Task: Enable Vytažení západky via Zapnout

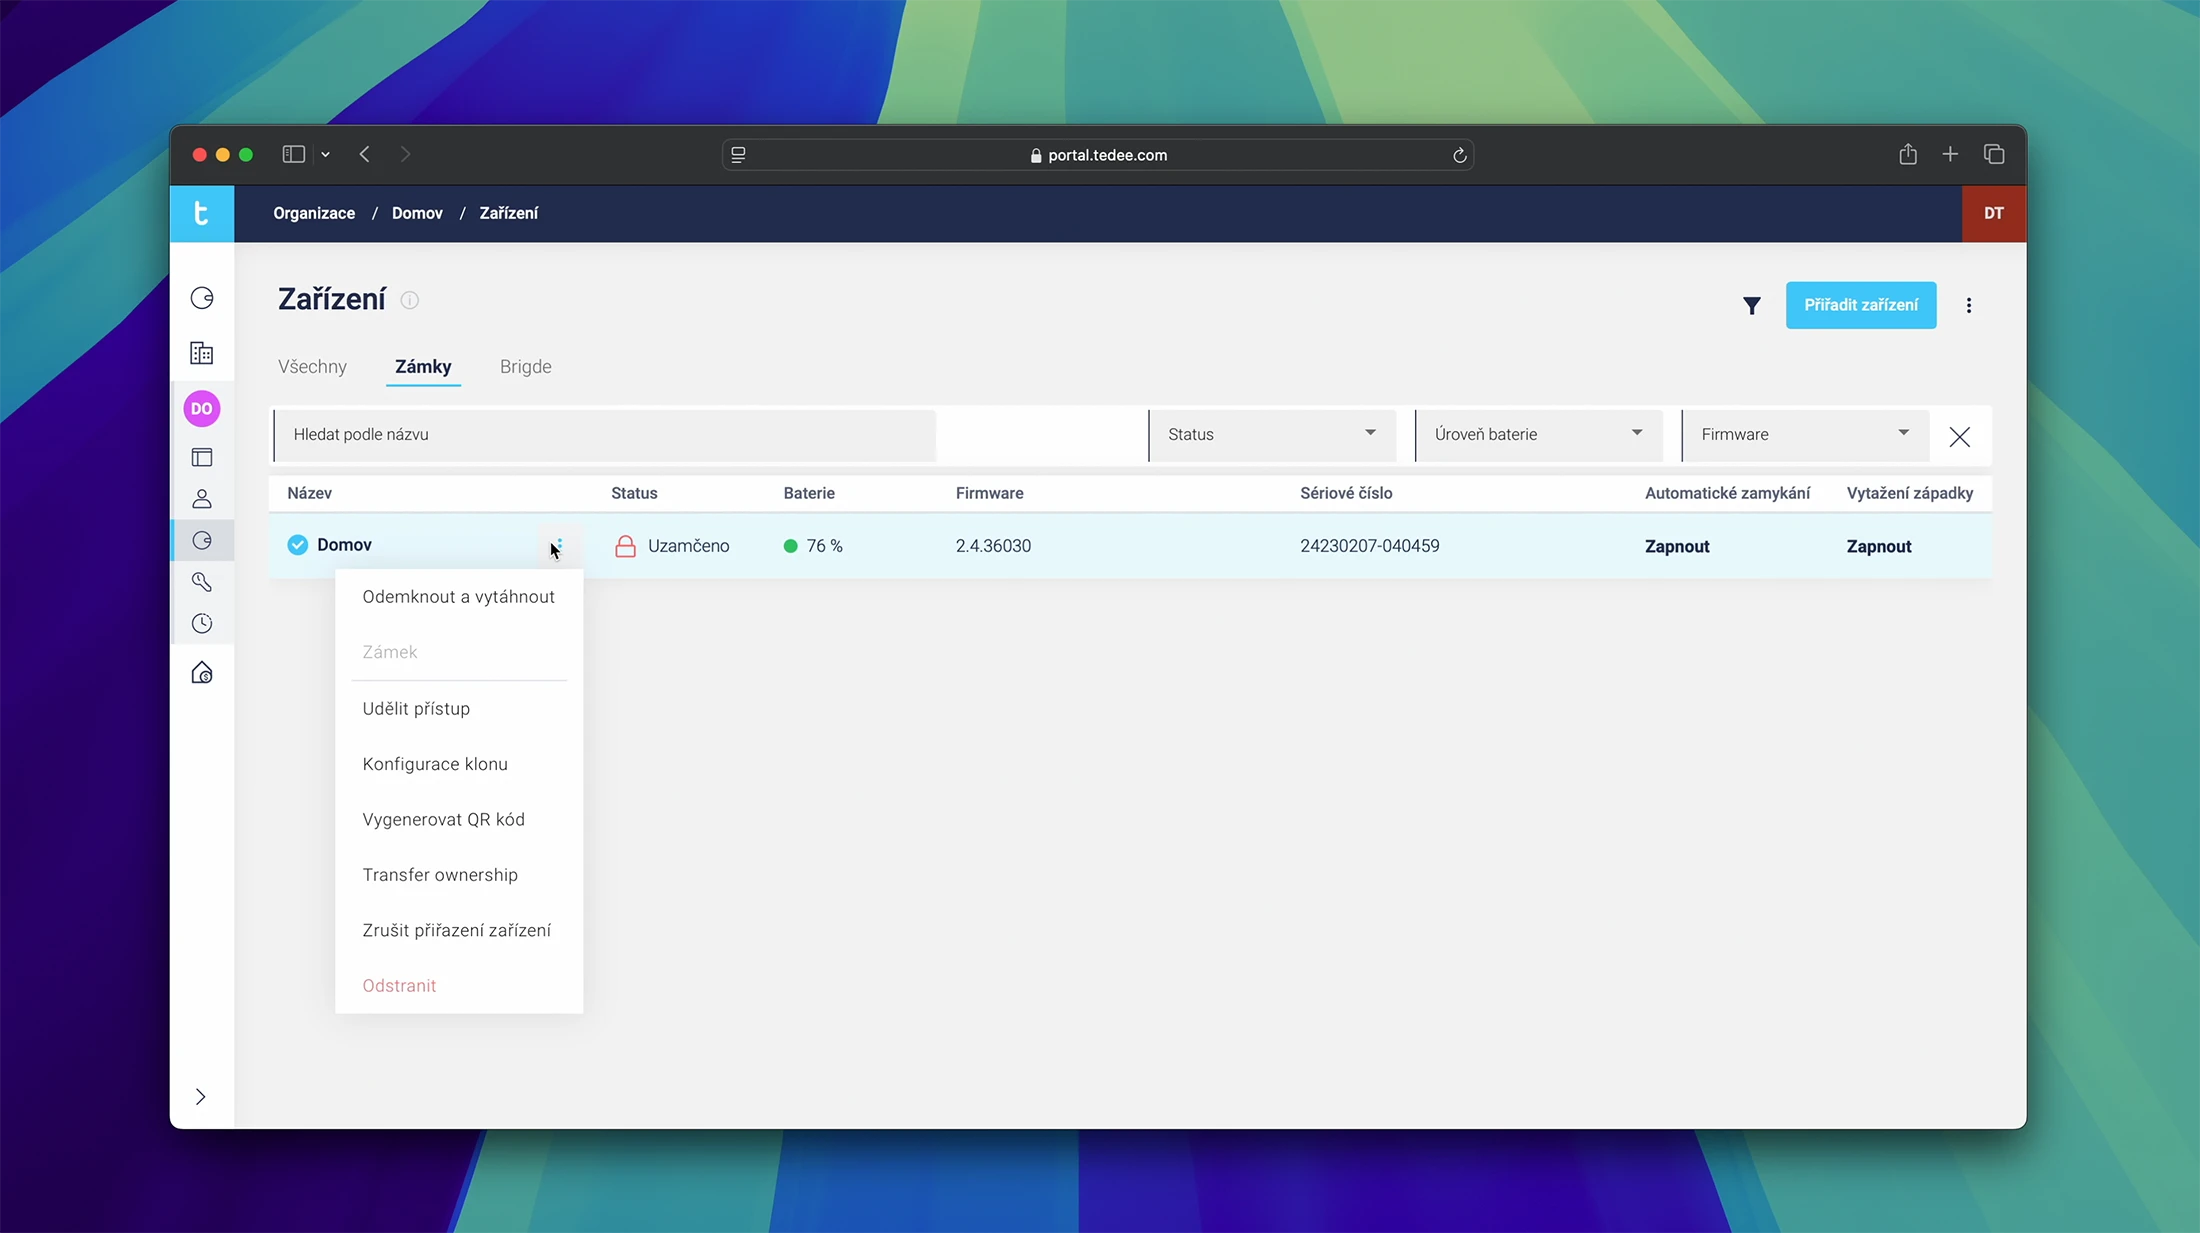Action: click(1878, 546)
